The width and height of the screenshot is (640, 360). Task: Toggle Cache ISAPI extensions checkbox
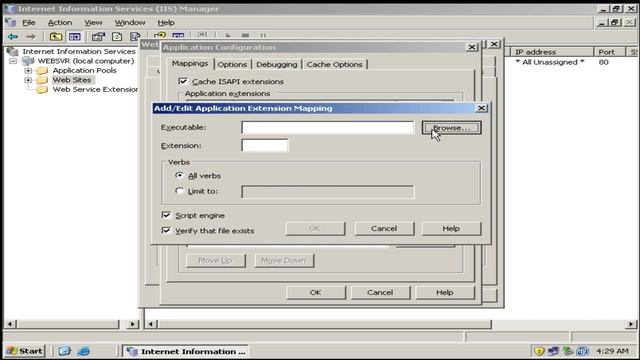(x=183, y=81)
